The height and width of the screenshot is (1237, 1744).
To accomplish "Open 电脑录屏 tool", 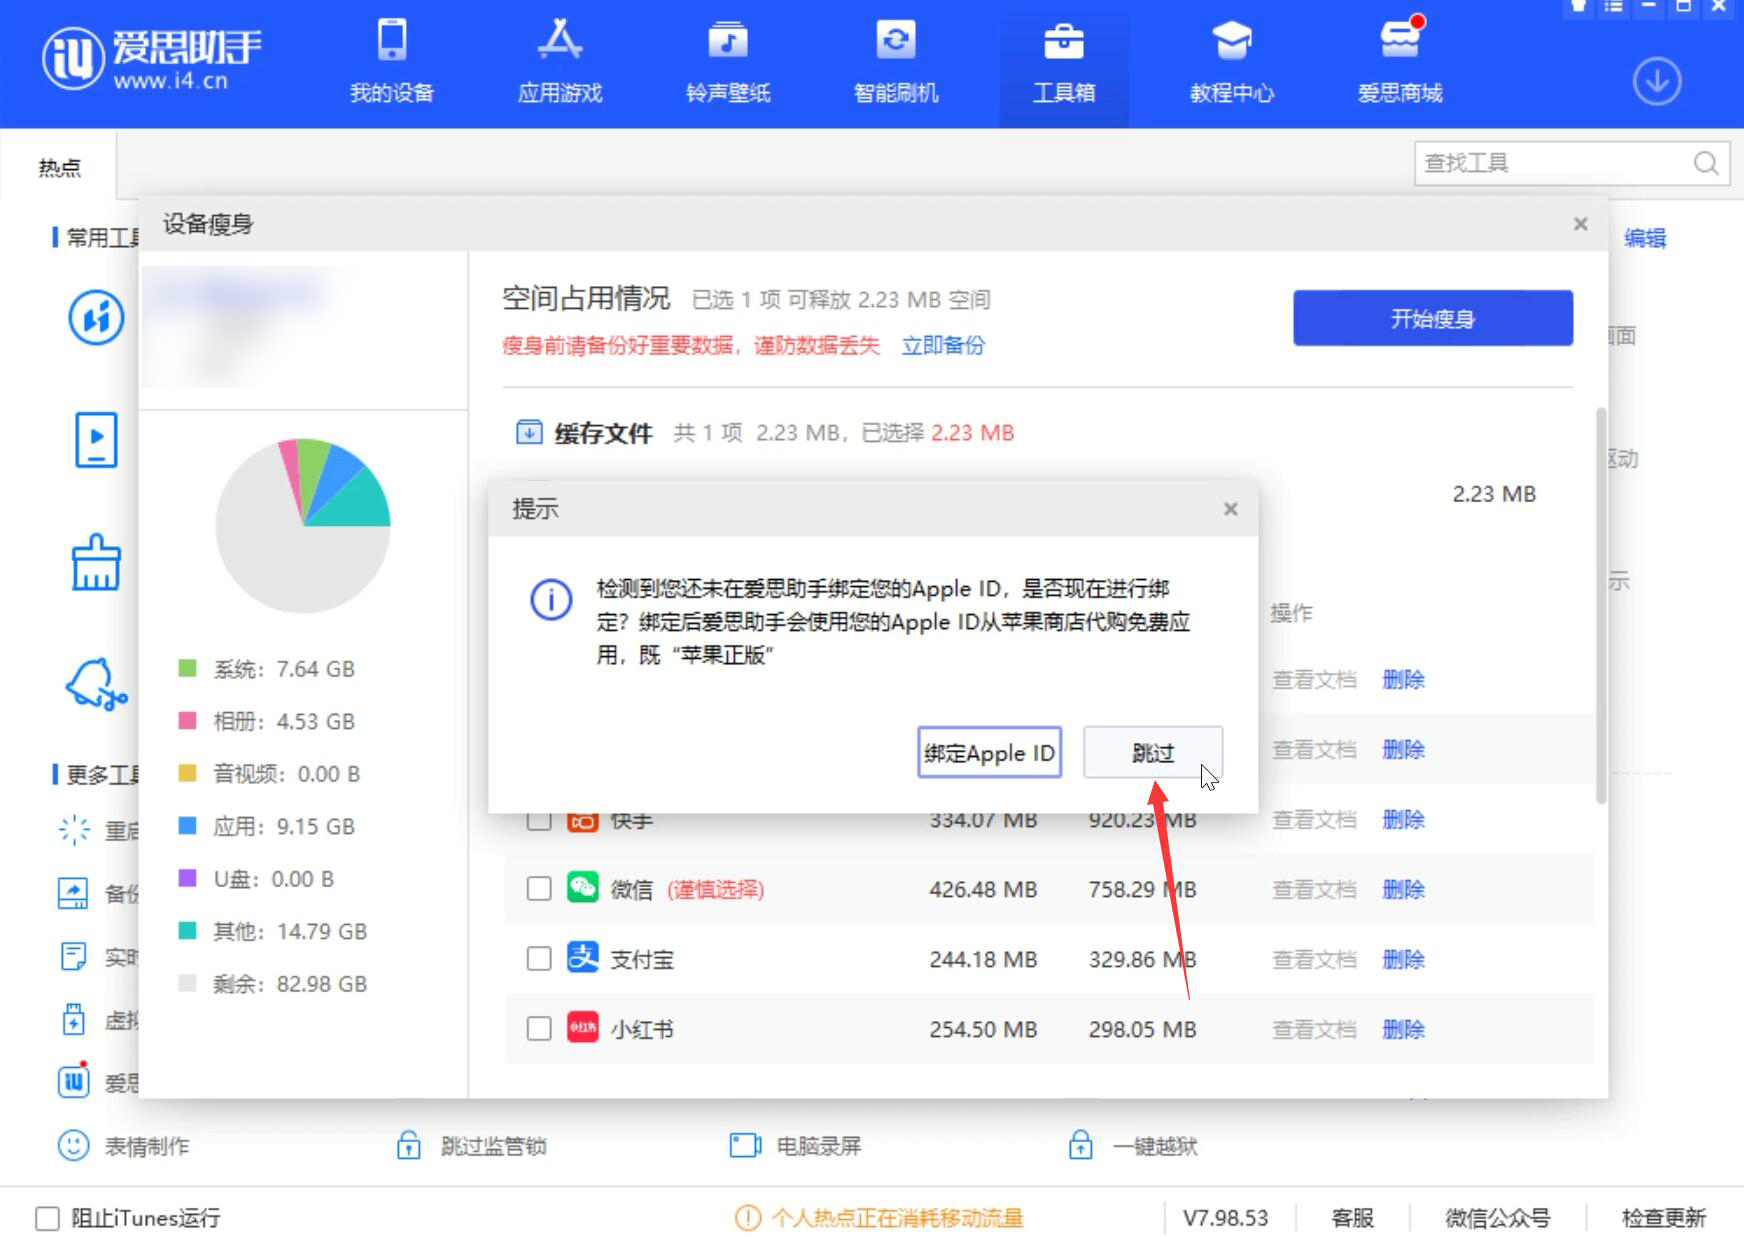I will click(796, 1146).
